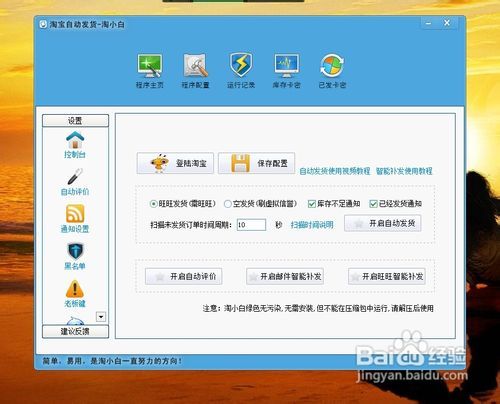Open 自动发货使用视频教程 link
Viewport: 500px width, 404px height.
[335, 171]
